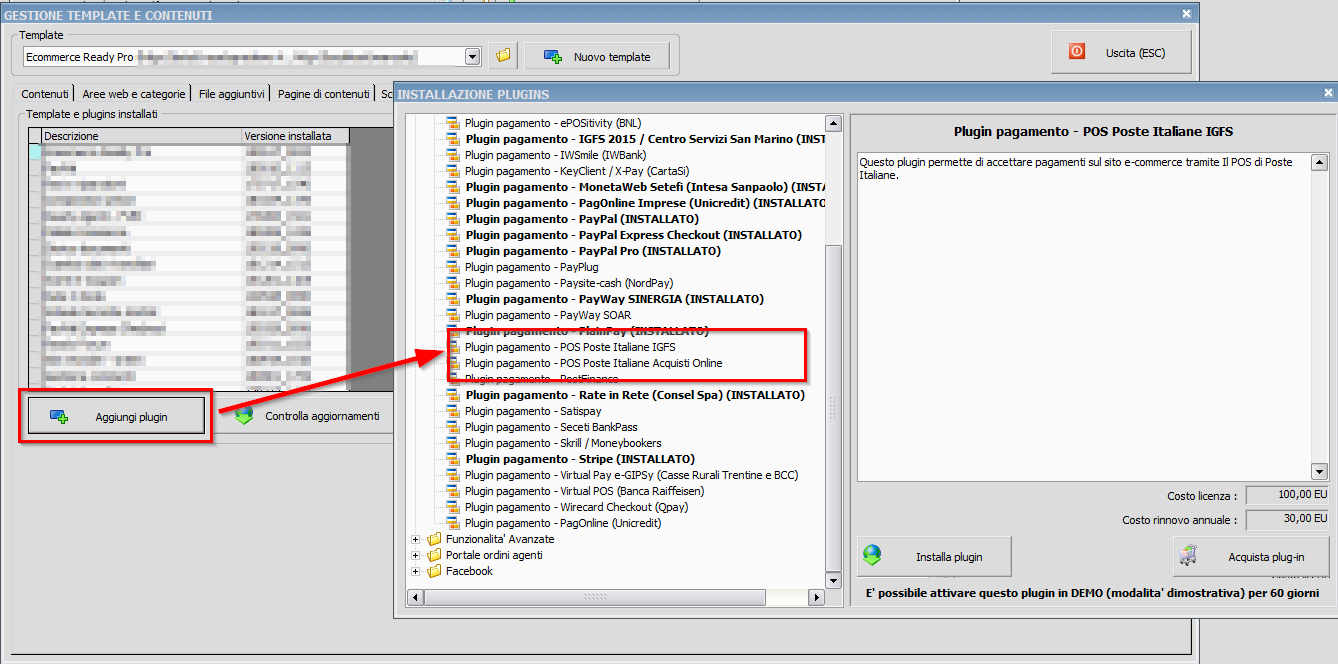Open the Template combo box dropdown arrow

coord(473,57)
